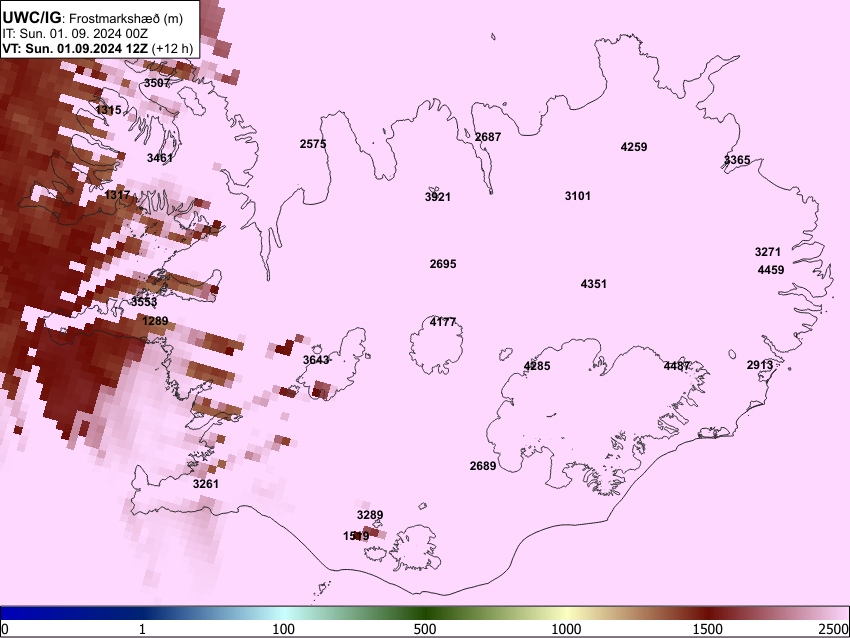This screenshot has height=638, width=850.
Task: Select the colour scale tick label 1
Action: pyautogui.click(x=142, y=629)
